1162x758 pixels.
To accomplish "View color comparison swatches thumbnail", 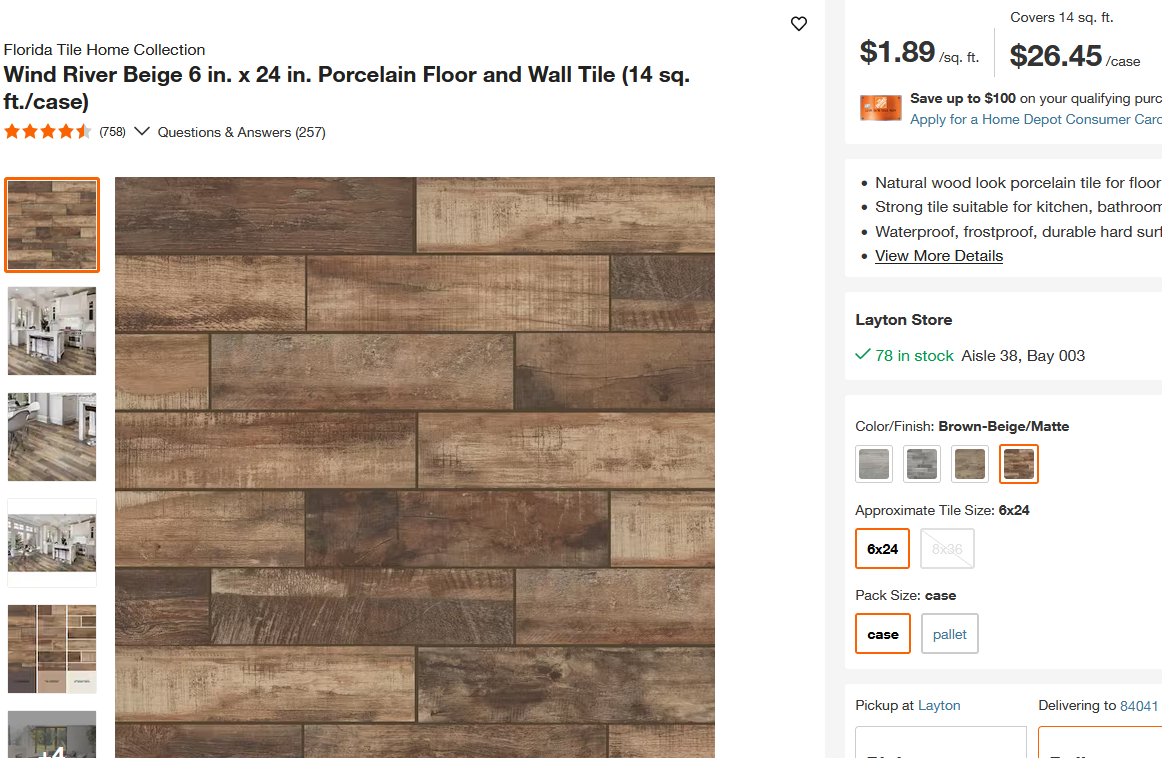I will 52,648.
